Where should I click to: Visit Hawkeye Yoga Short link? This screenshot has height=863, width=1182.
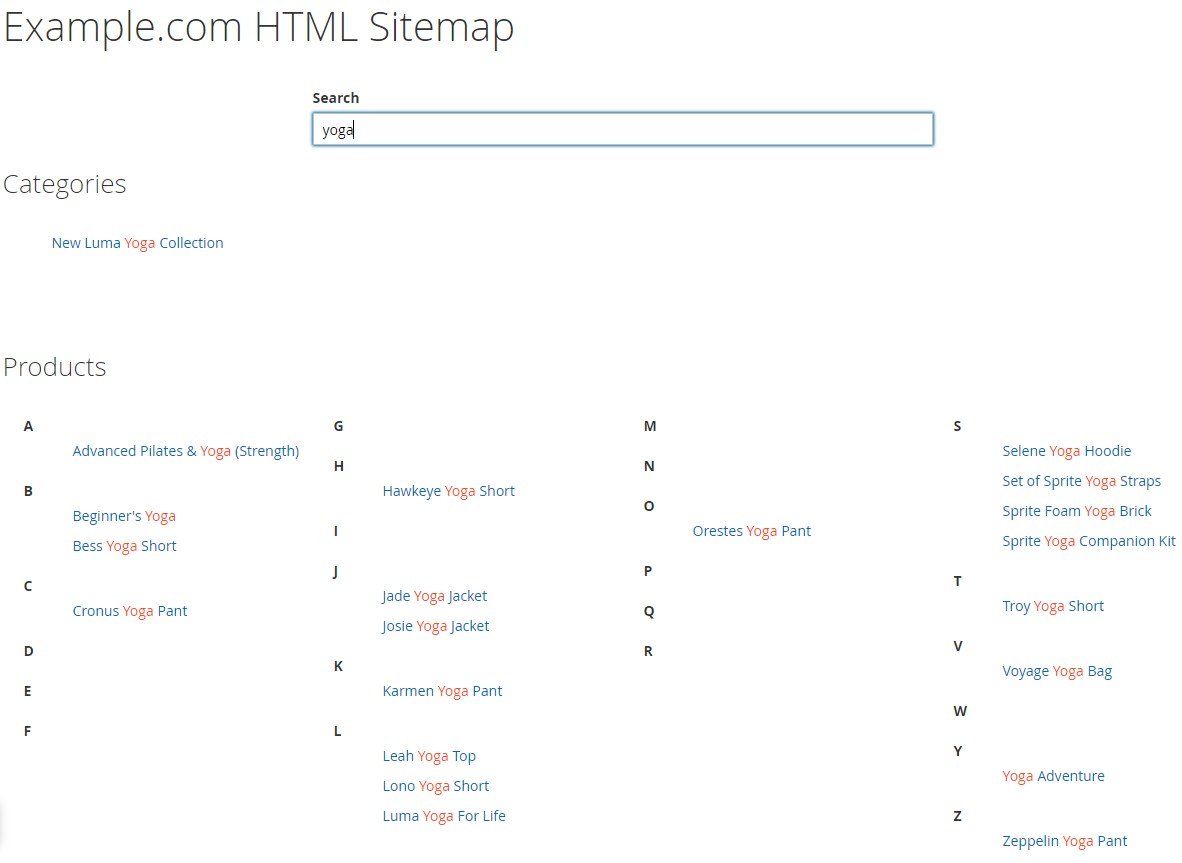click(449, 491)
